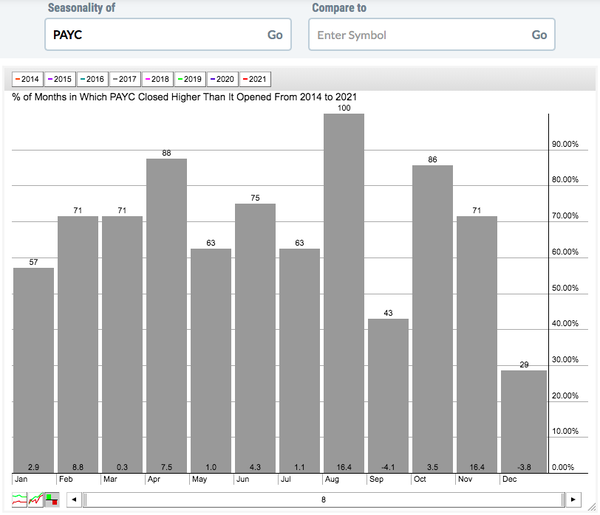
Task: Click the scrollbar left arrow
Action: 72,499
